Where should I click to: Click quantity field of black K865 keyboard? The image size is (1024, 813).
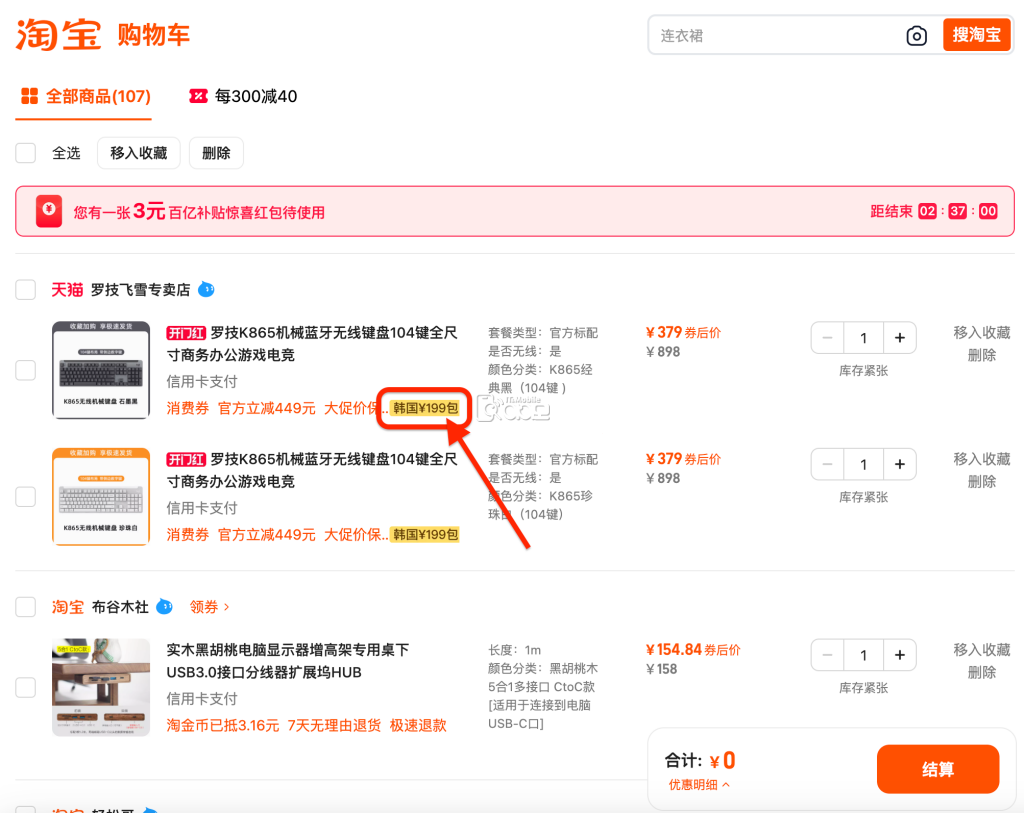863,338
